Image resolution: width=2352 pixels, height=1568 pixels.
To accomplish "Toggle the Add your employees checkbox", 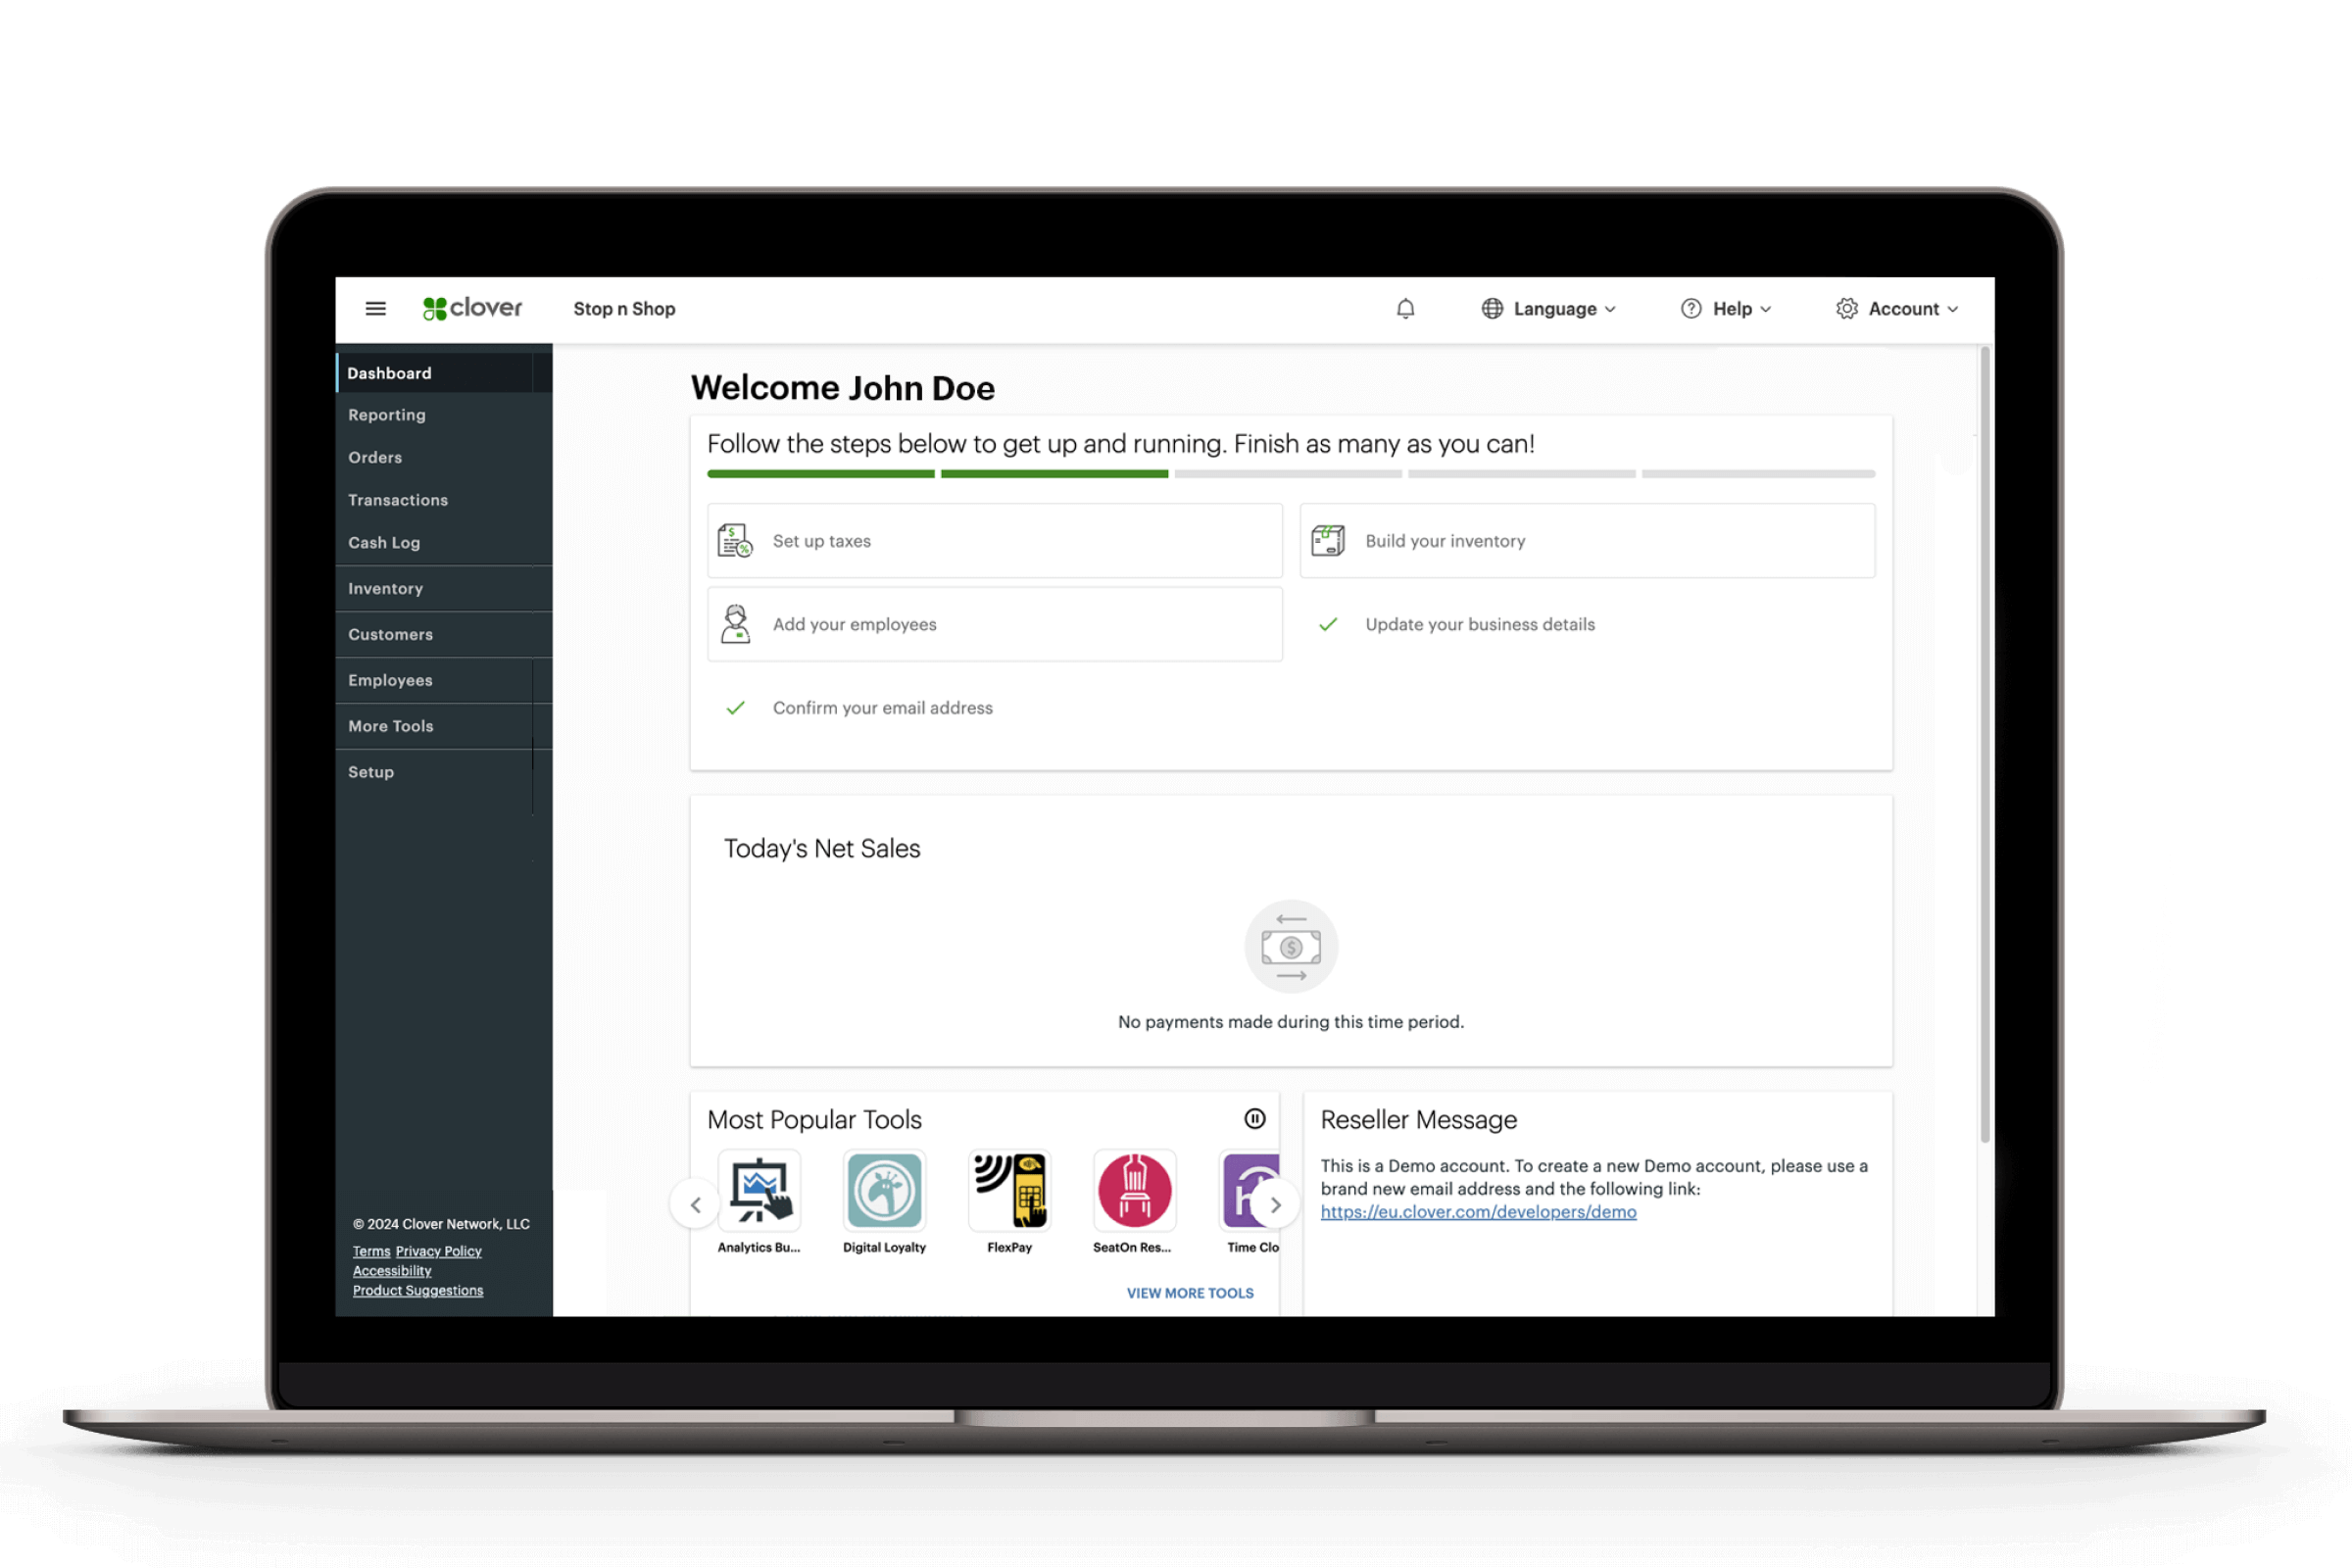I will click(737, 623).
